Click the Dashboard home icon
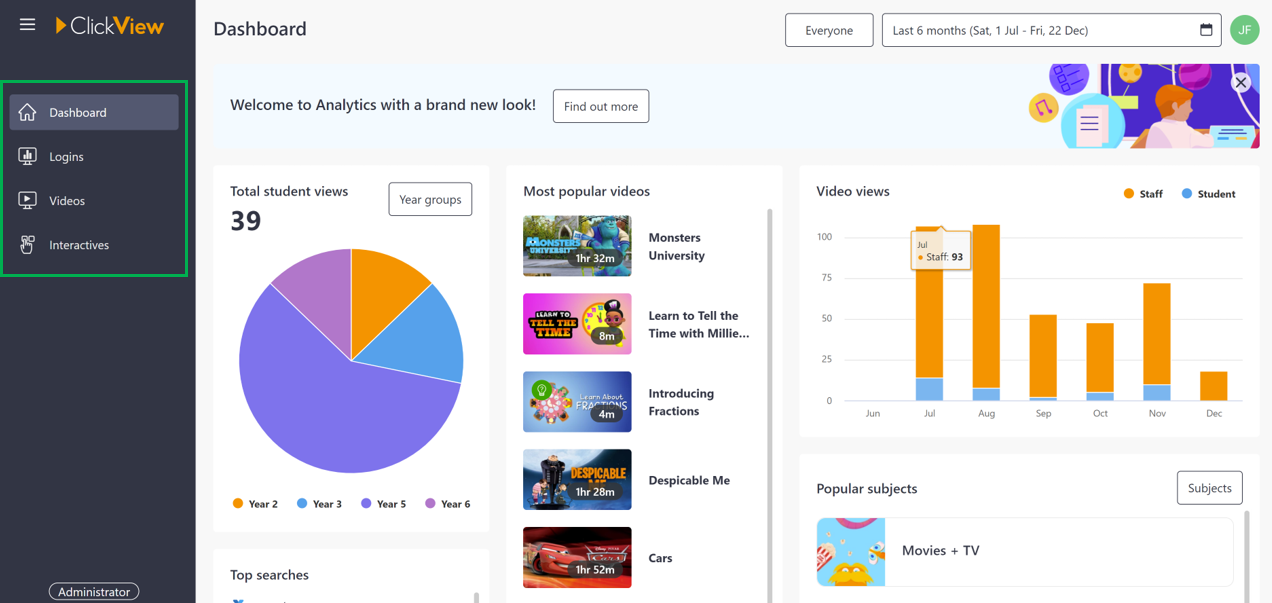Viewport: 1272px width, 603px height. [x=28, y=112]
